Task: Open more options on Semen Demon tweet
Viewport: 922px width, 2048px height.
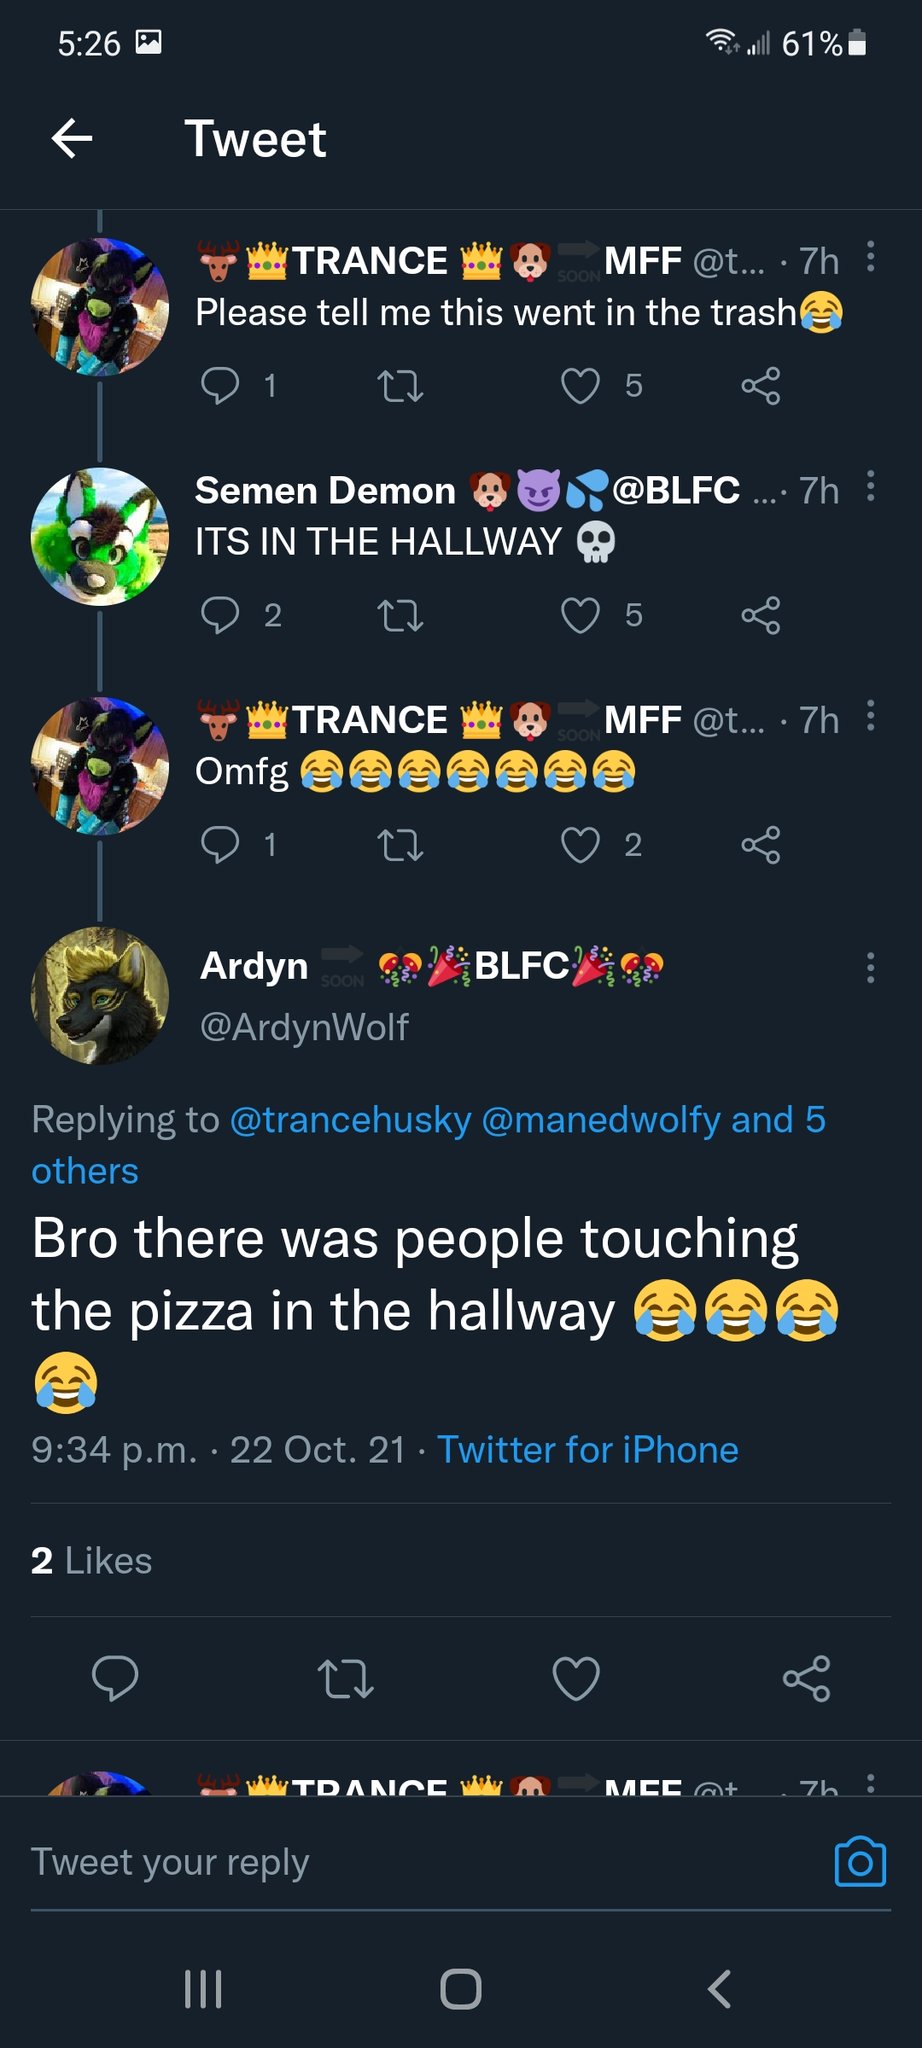Action: (x=870, y=486)
